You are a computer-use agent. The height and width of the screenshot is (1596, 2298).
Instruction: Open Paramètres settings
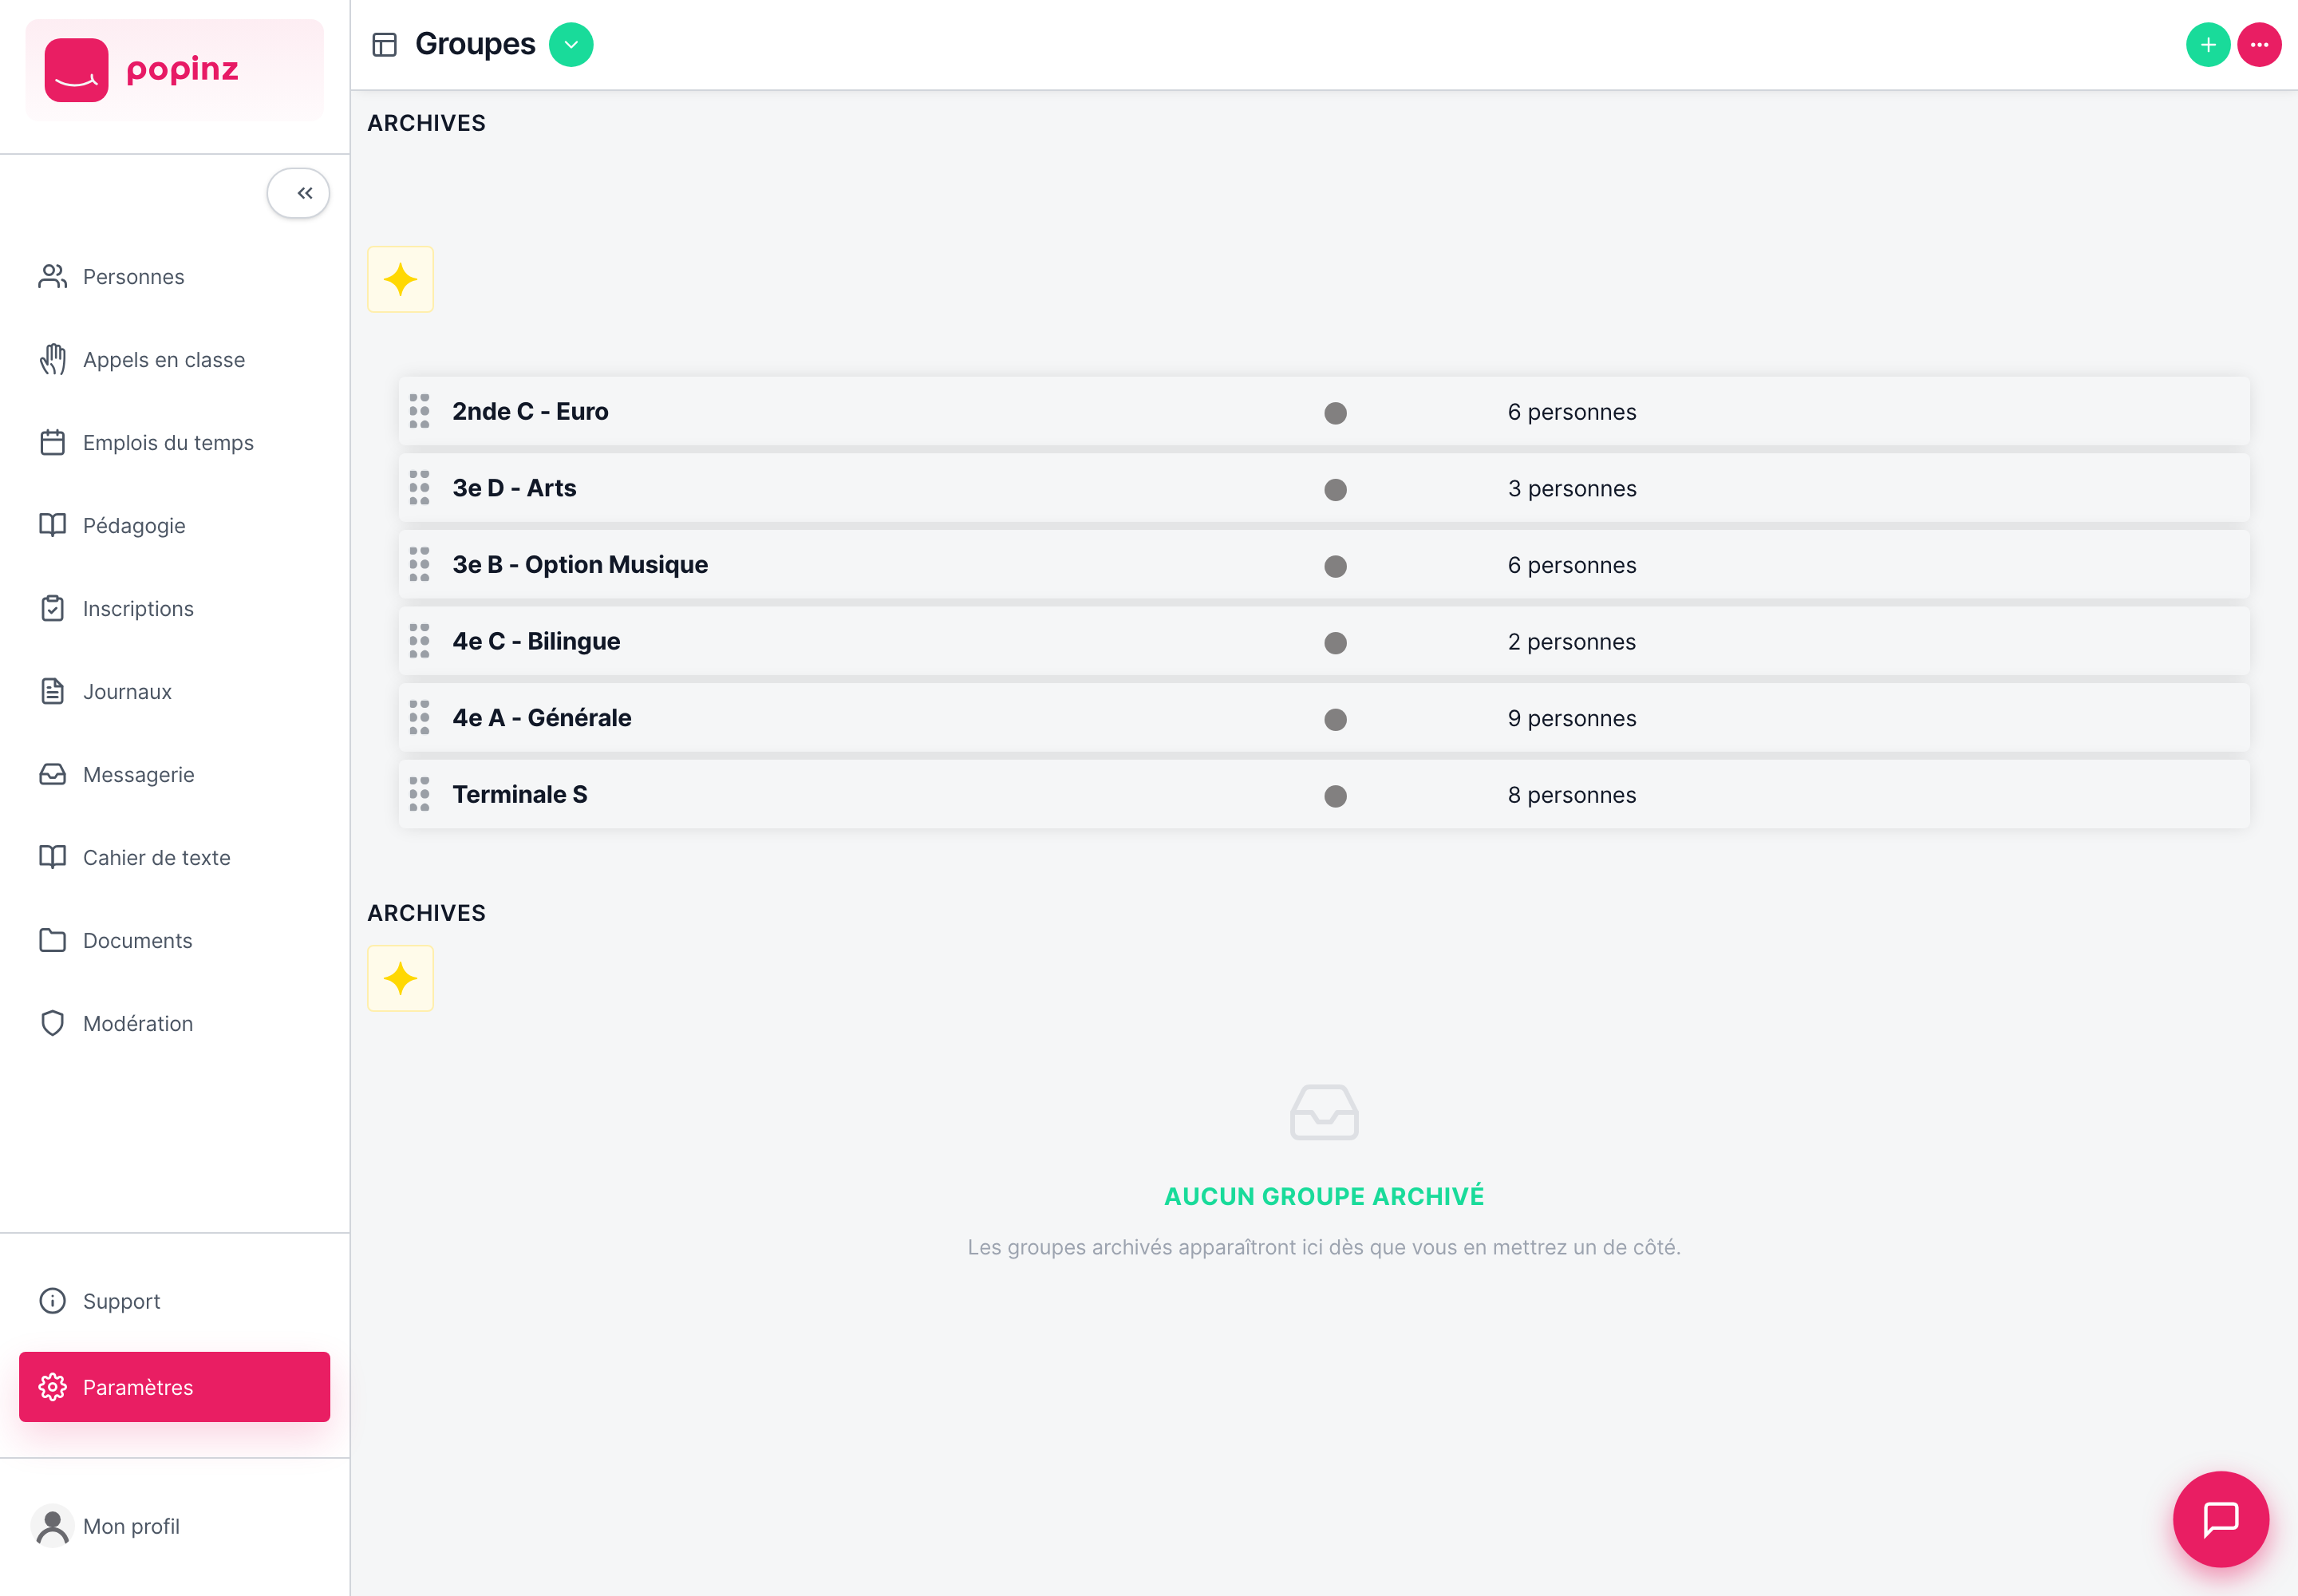(x=174, y=1387)
